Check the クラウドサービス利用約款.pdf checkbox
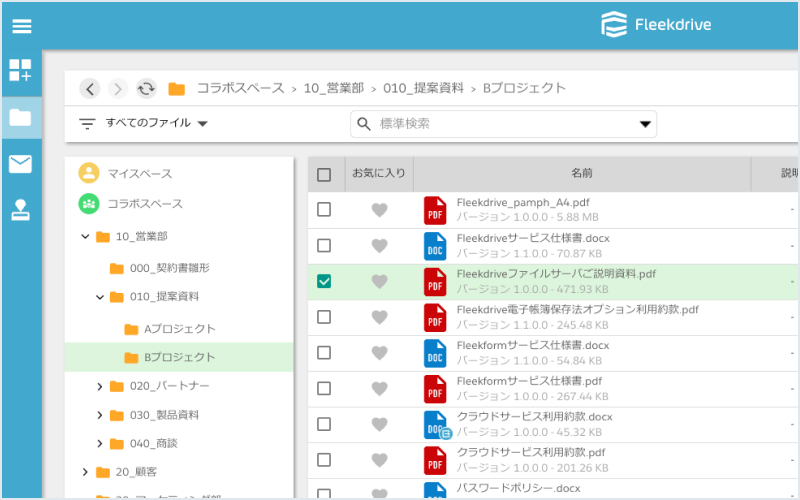Viewport: 800px width, 500px height. (324, 460)
